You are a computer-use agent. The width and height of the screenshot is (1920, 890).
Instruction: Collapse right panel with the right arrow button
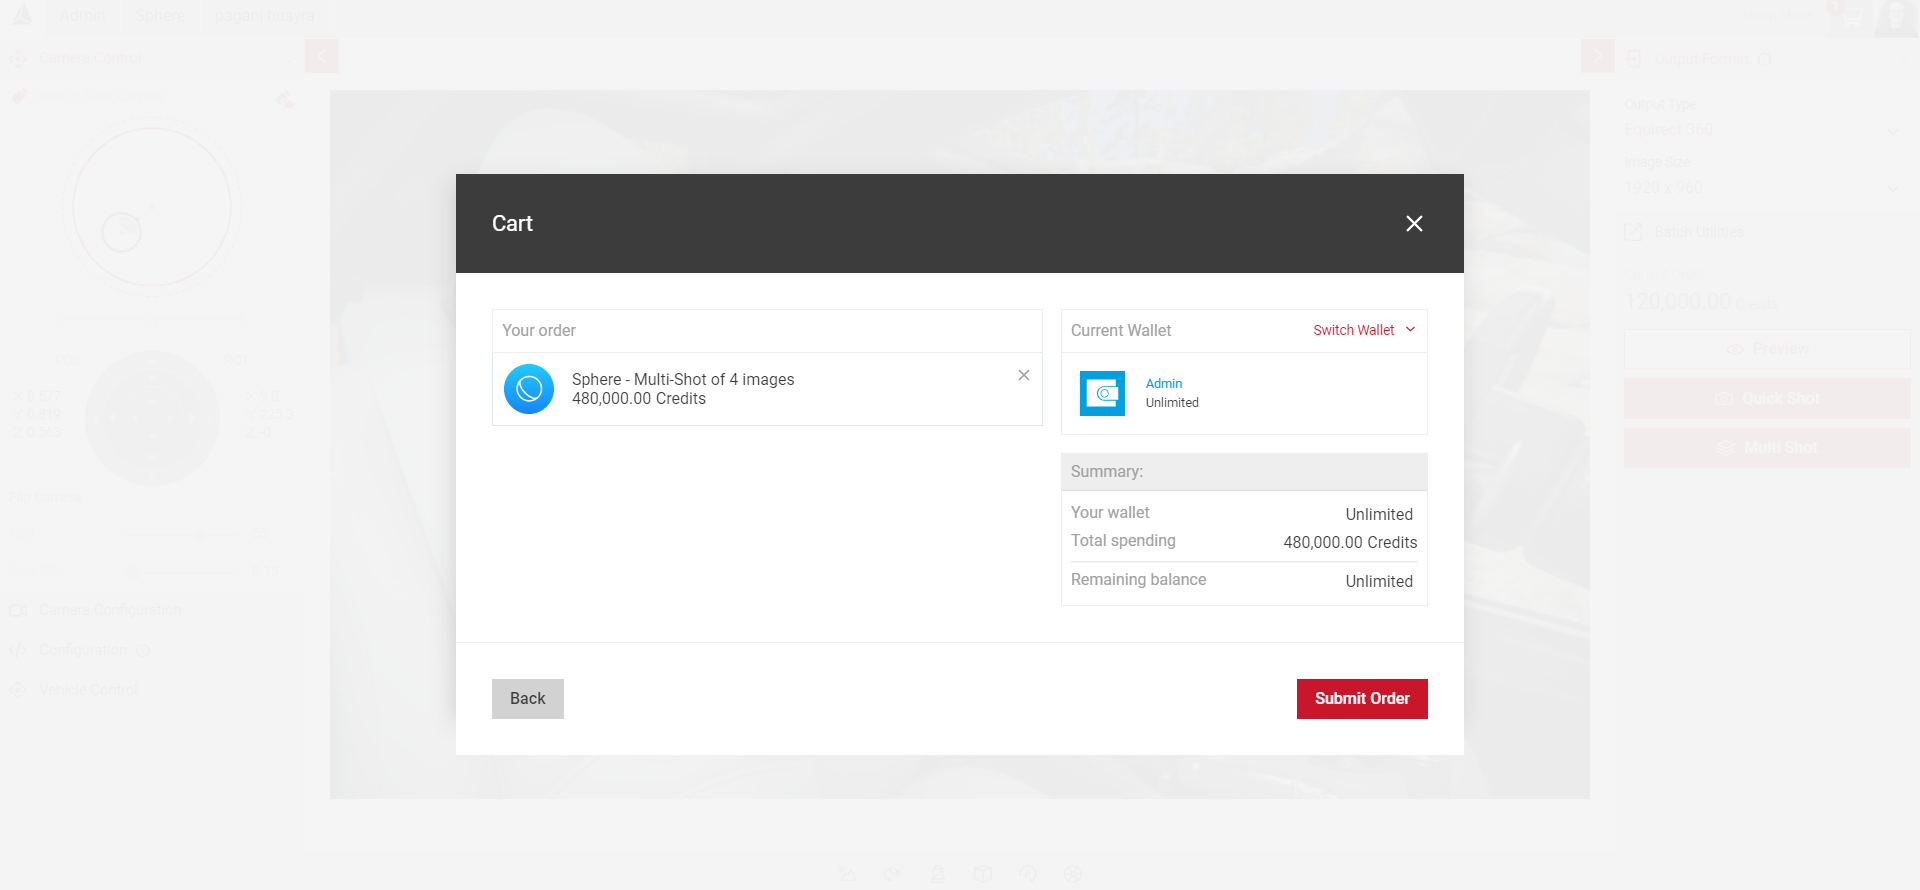click(x=1598, y=56)
